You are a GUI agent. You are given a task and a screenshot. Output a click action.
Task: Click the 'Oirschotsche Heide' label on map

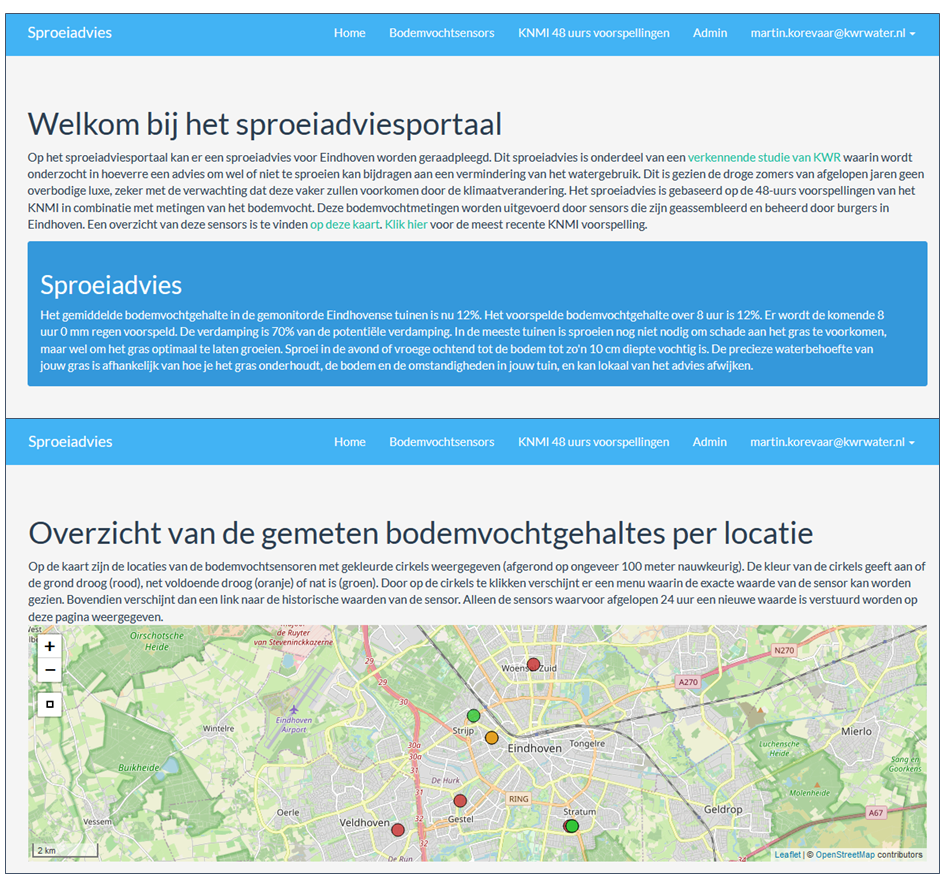[157, 641]
